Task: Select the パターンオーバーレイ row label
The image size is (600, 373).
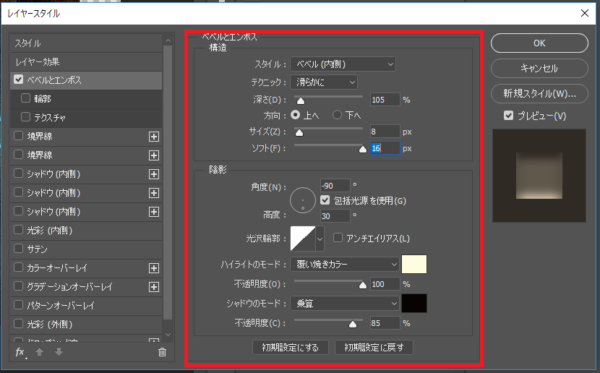Action: tap(60, 306)
